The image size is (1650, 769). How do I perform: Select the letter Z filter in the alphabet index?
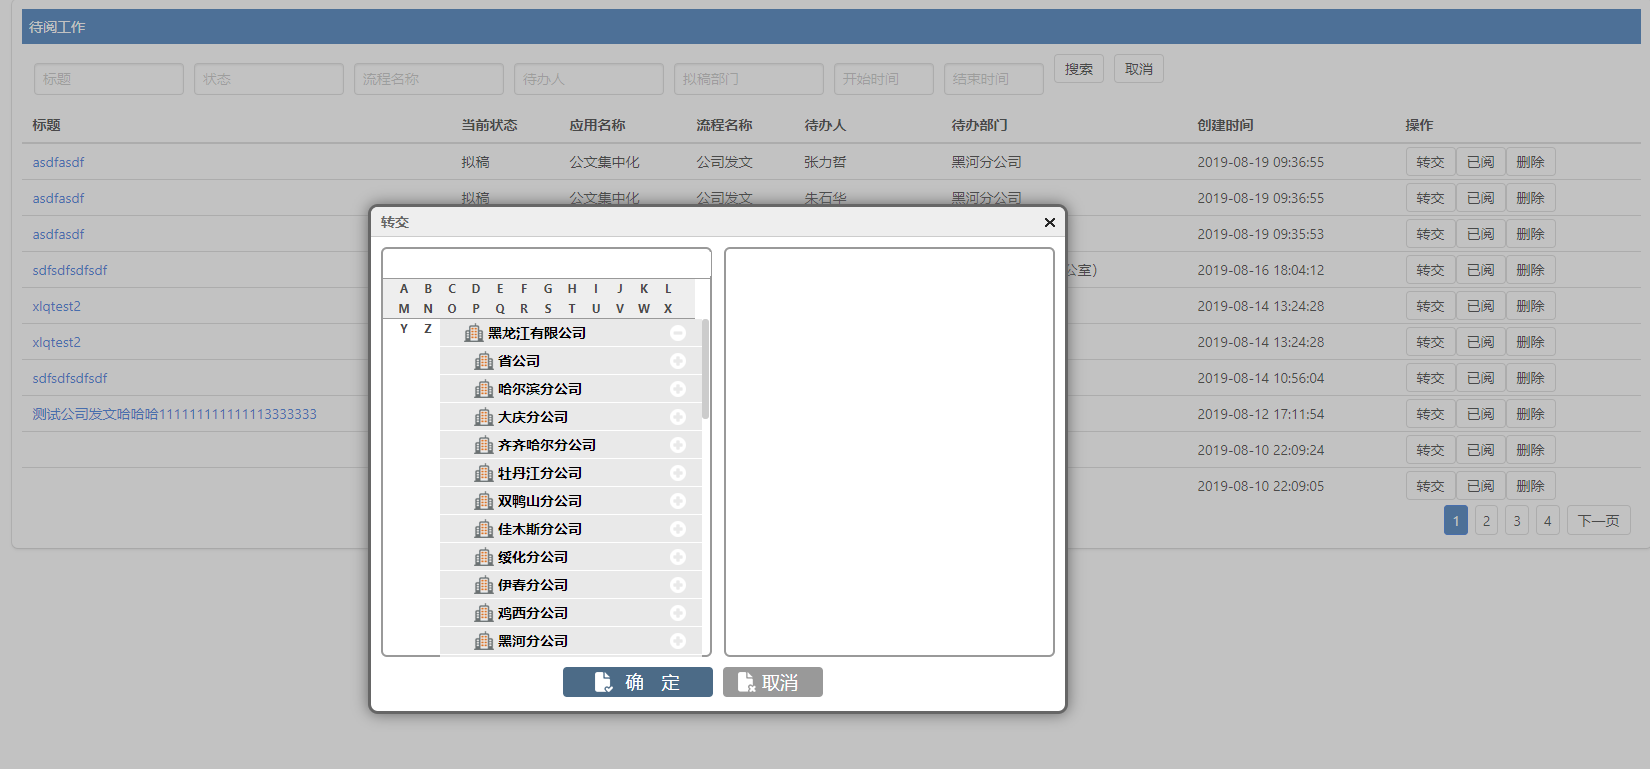(x=428, y=328)
